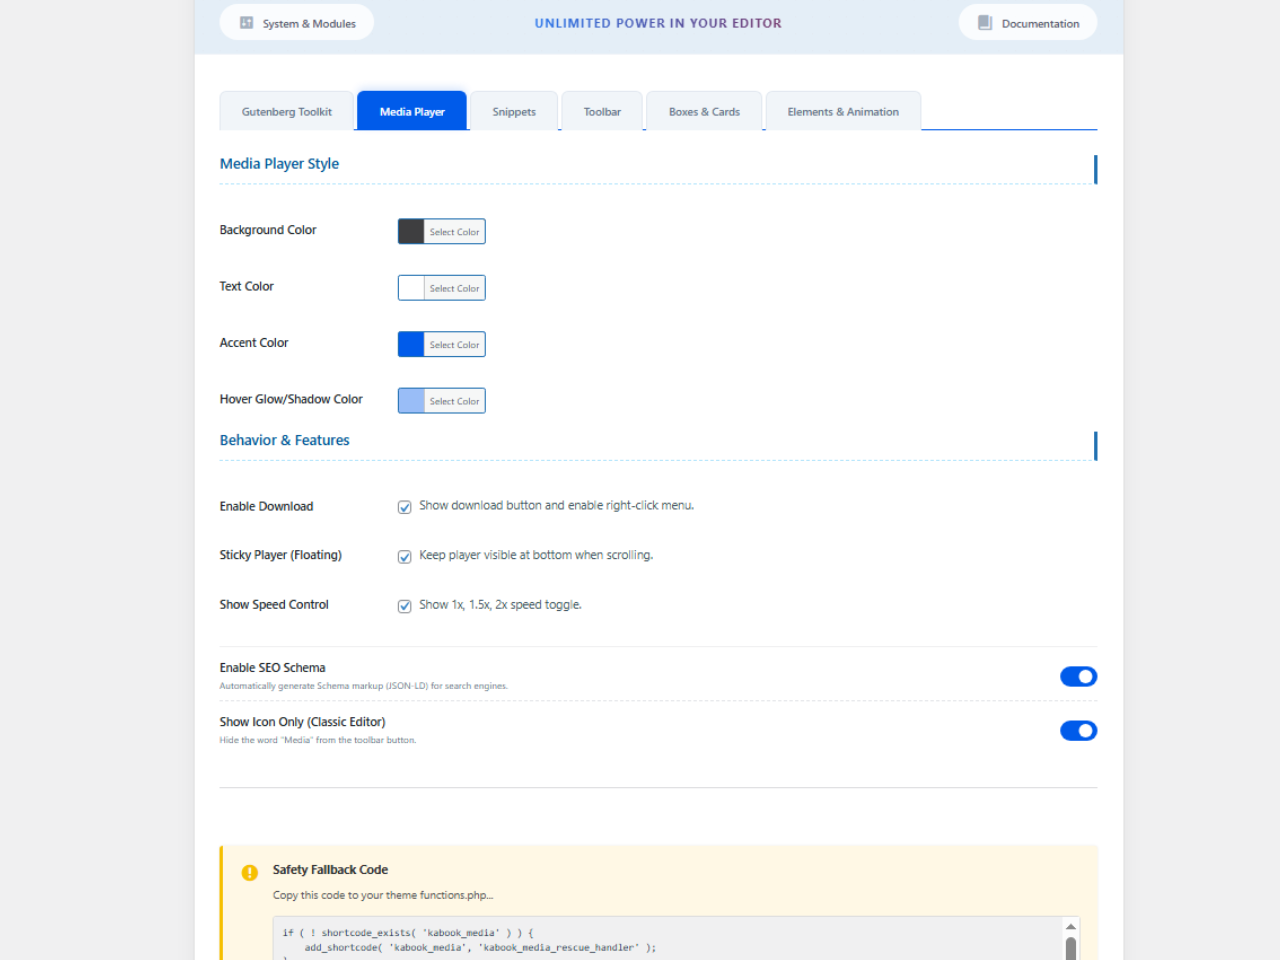Open the Elements & Animation tab
Viewport: 1280px width, 960px height.
pyautogui.click(x=843, y=112)
